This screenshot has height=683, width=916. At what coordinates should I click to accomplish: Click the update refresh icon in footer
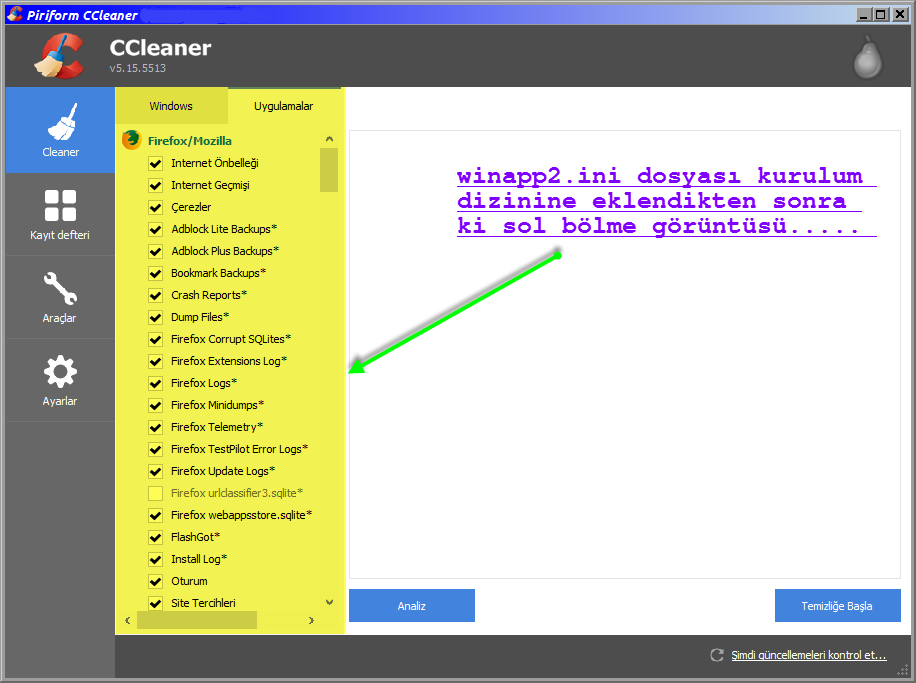(717, 655)
